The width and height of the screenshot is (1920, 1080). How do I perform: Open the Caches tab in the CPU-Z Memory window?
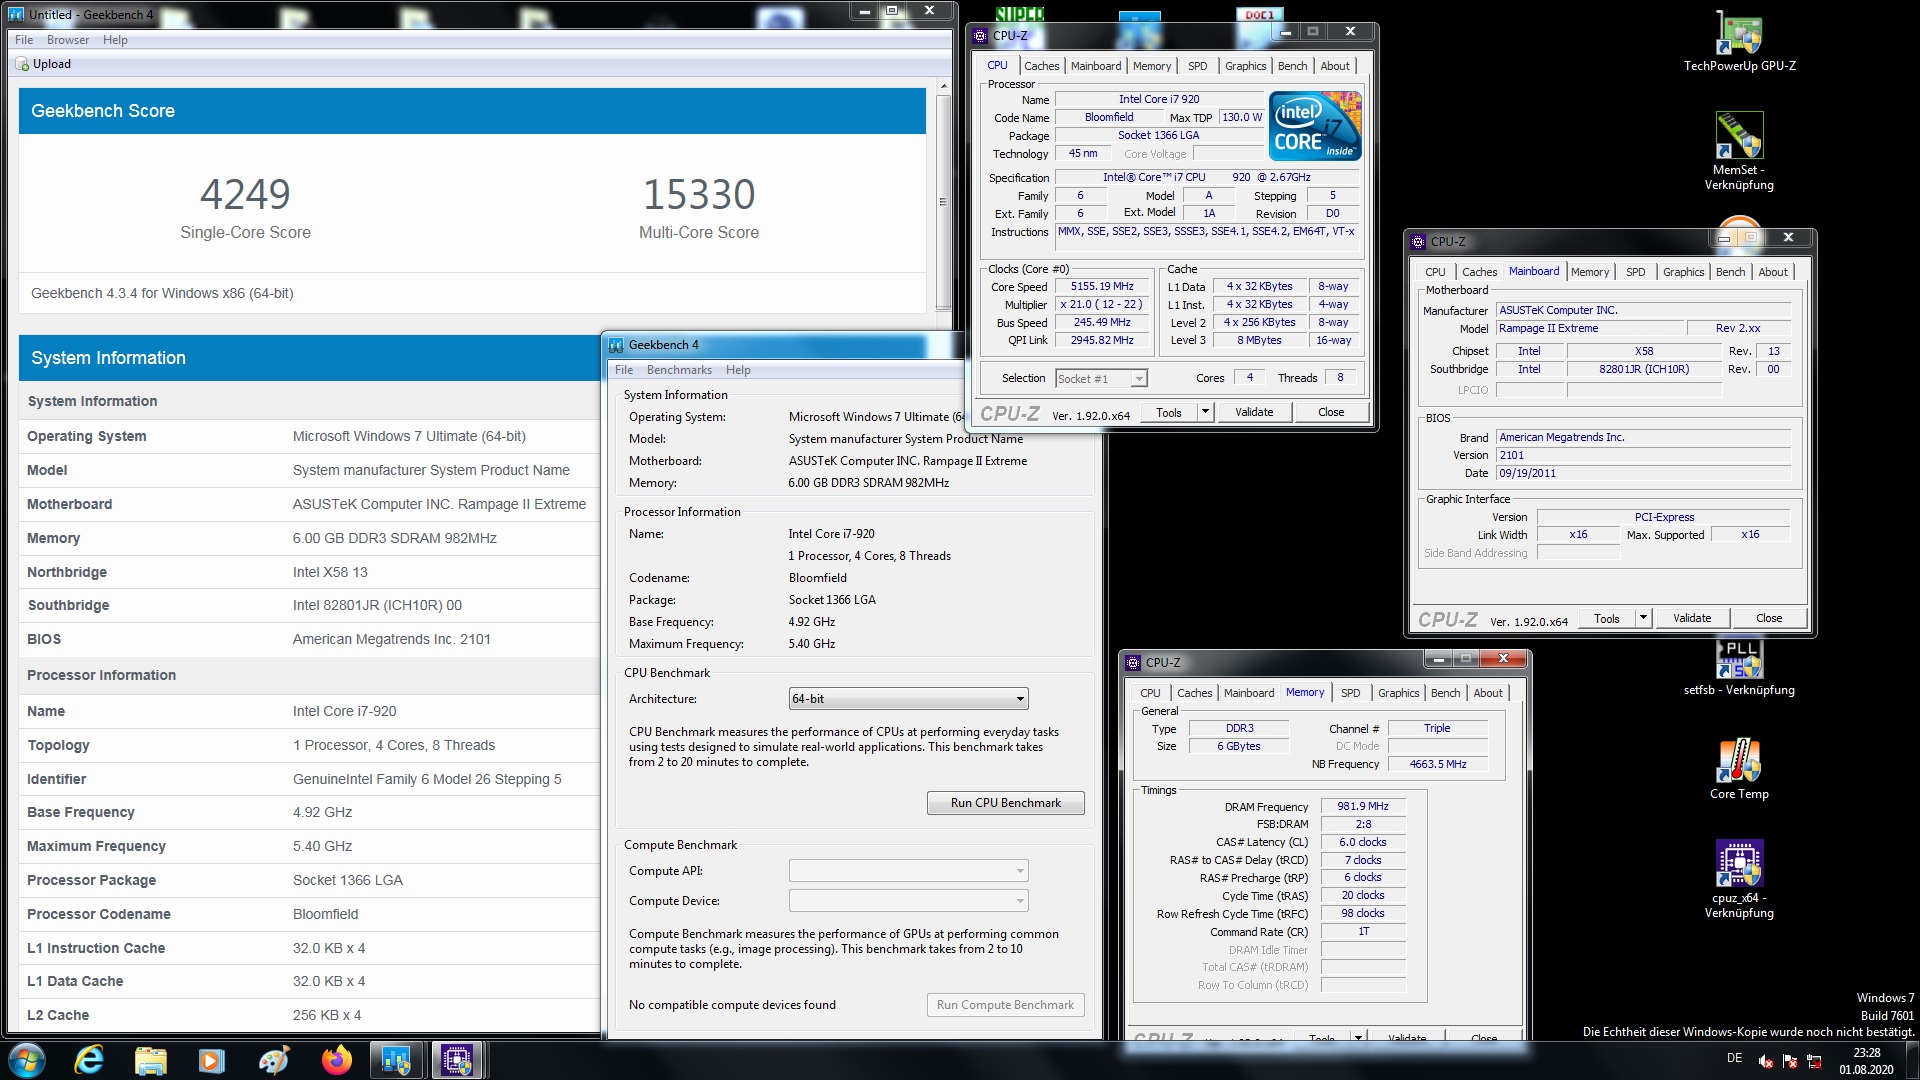click(1194, 693)
